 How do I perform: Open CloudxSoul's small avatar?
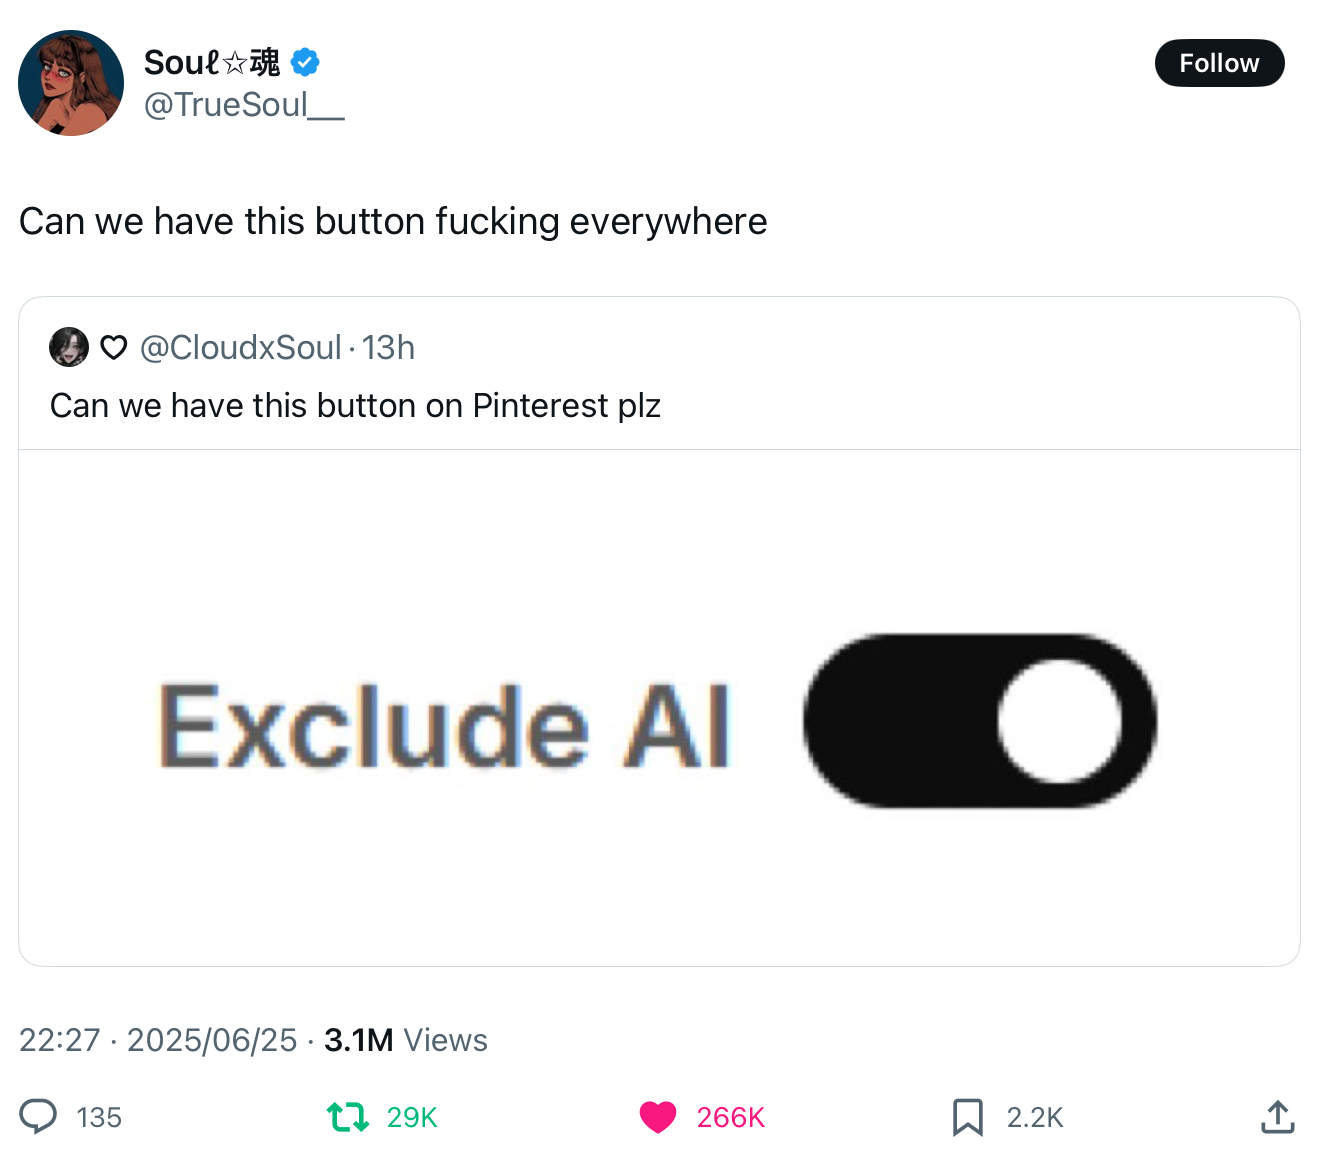tap(69, 347)
